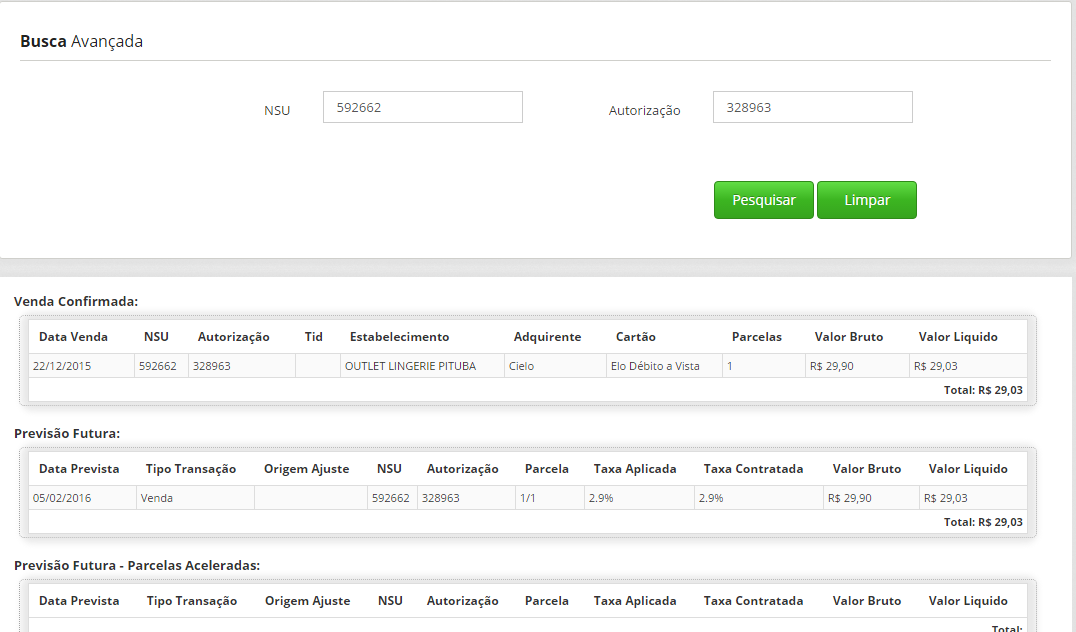Select the Venda Confirmada section title
Screen dimensions: 1076x632
(x=76, y=301)
